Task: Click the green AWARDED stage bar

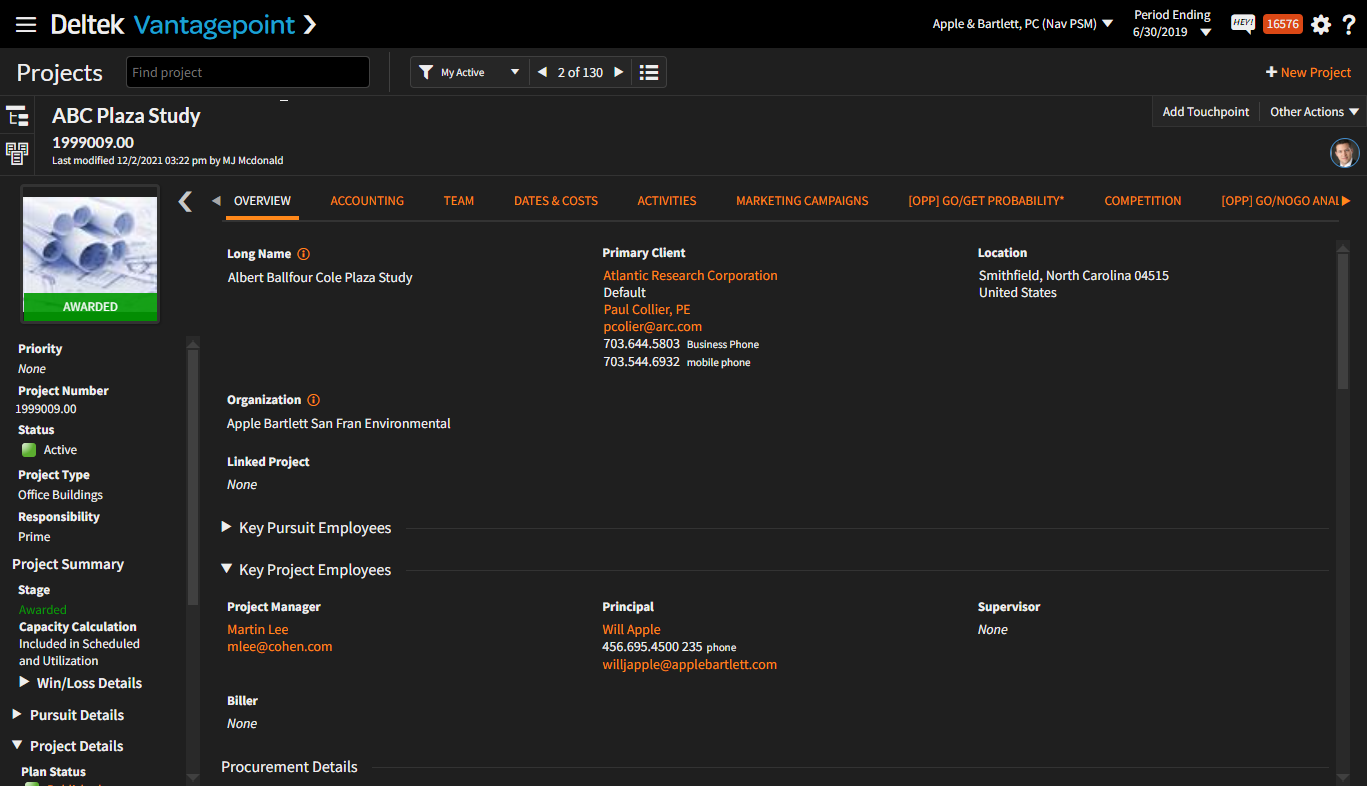Action: click(x=90, y=307)
